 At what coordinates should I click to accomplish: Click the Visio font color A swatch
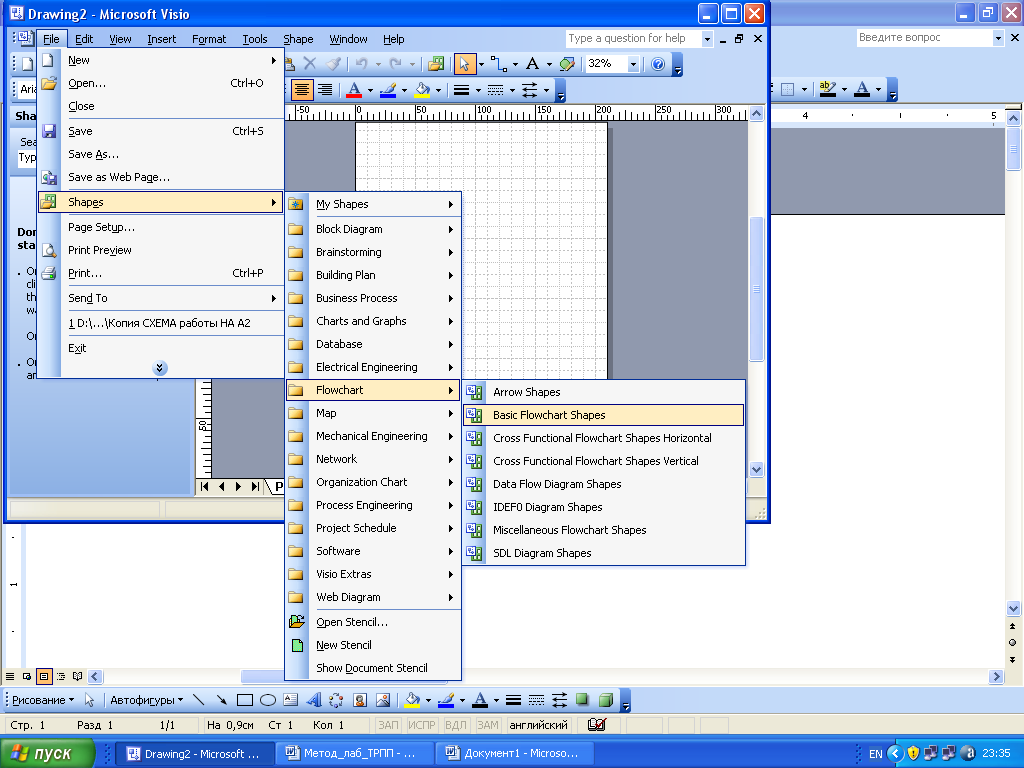[x=354, y=90]
